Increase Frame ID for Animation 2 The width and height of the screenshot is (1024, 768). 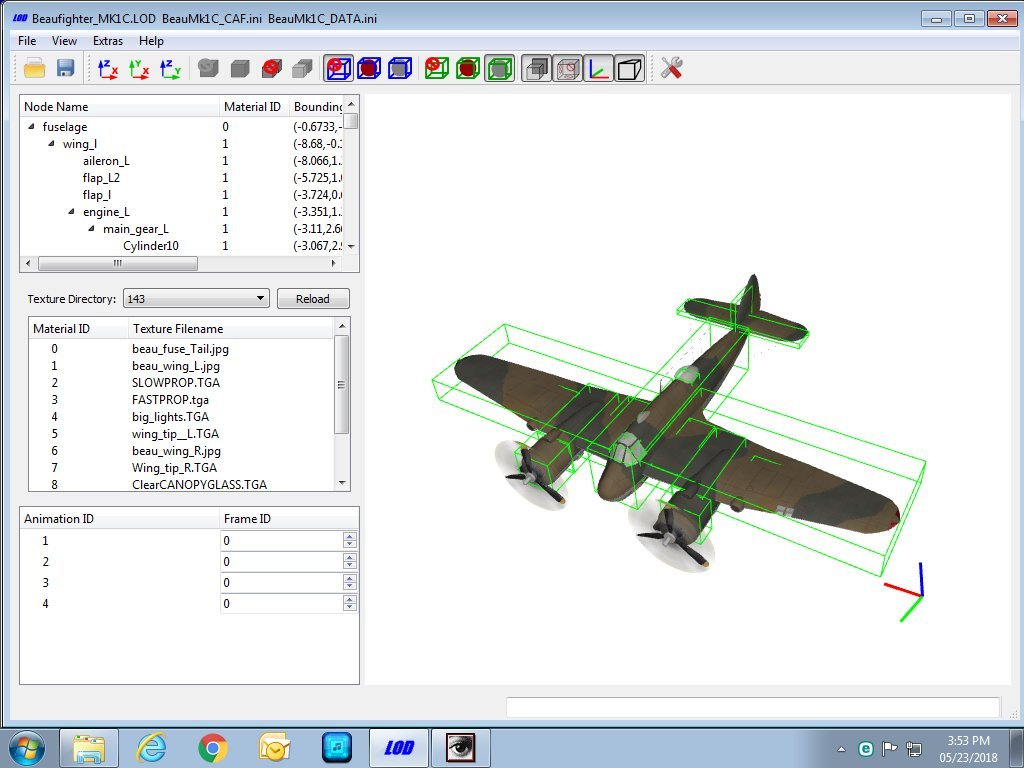(x=350, y=557)
